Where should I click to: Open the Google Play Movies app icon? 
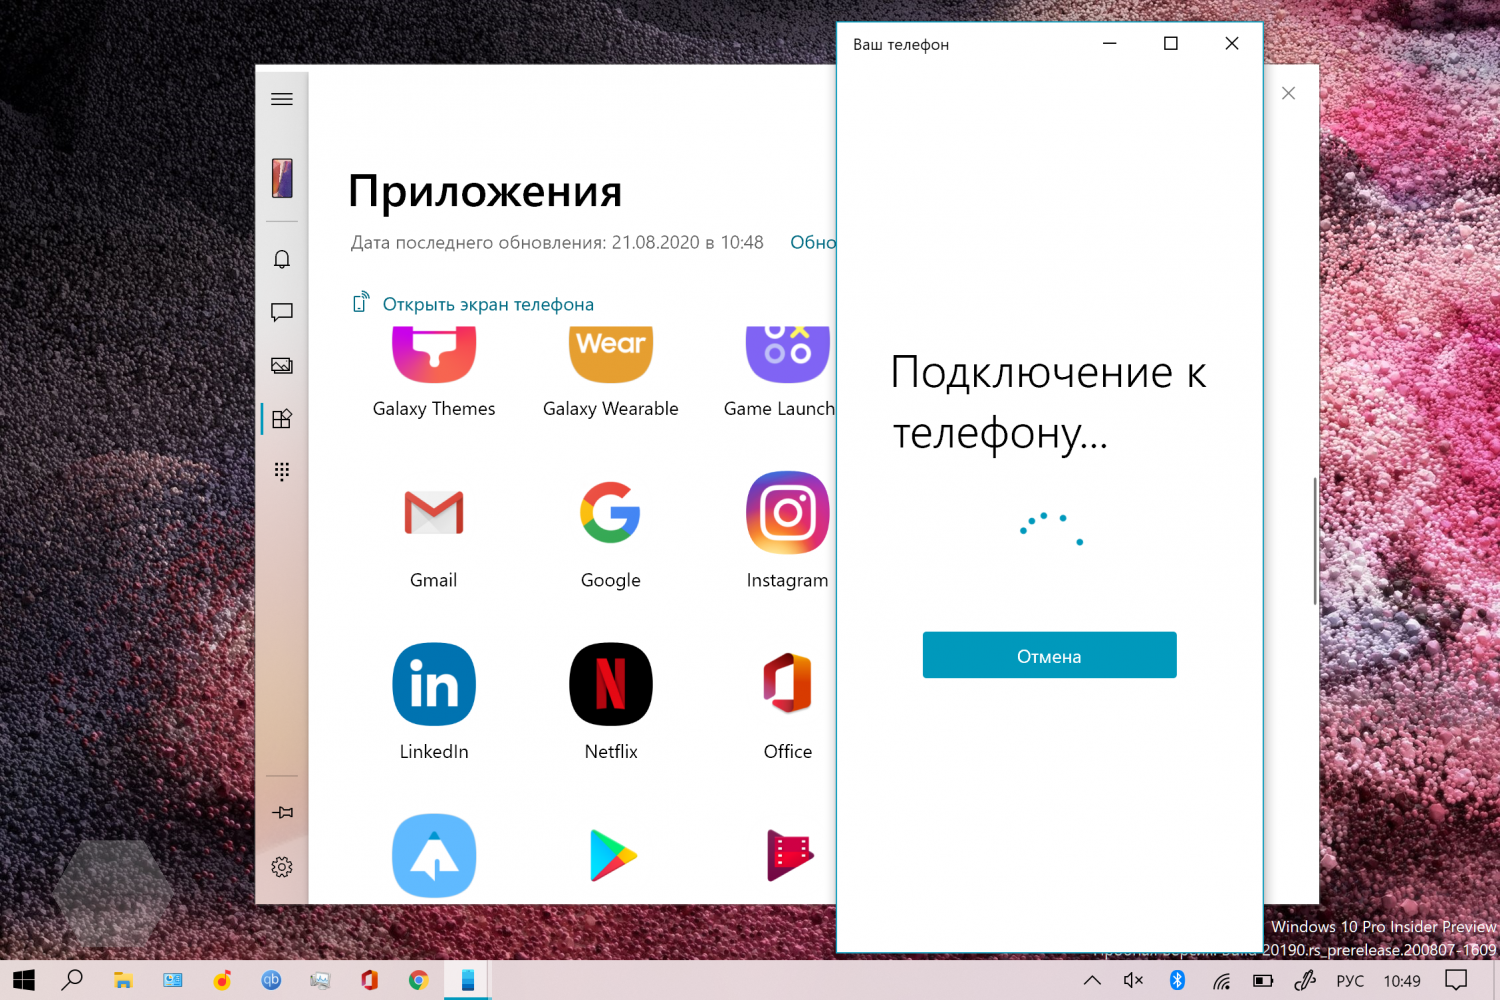tap(789, 855)
